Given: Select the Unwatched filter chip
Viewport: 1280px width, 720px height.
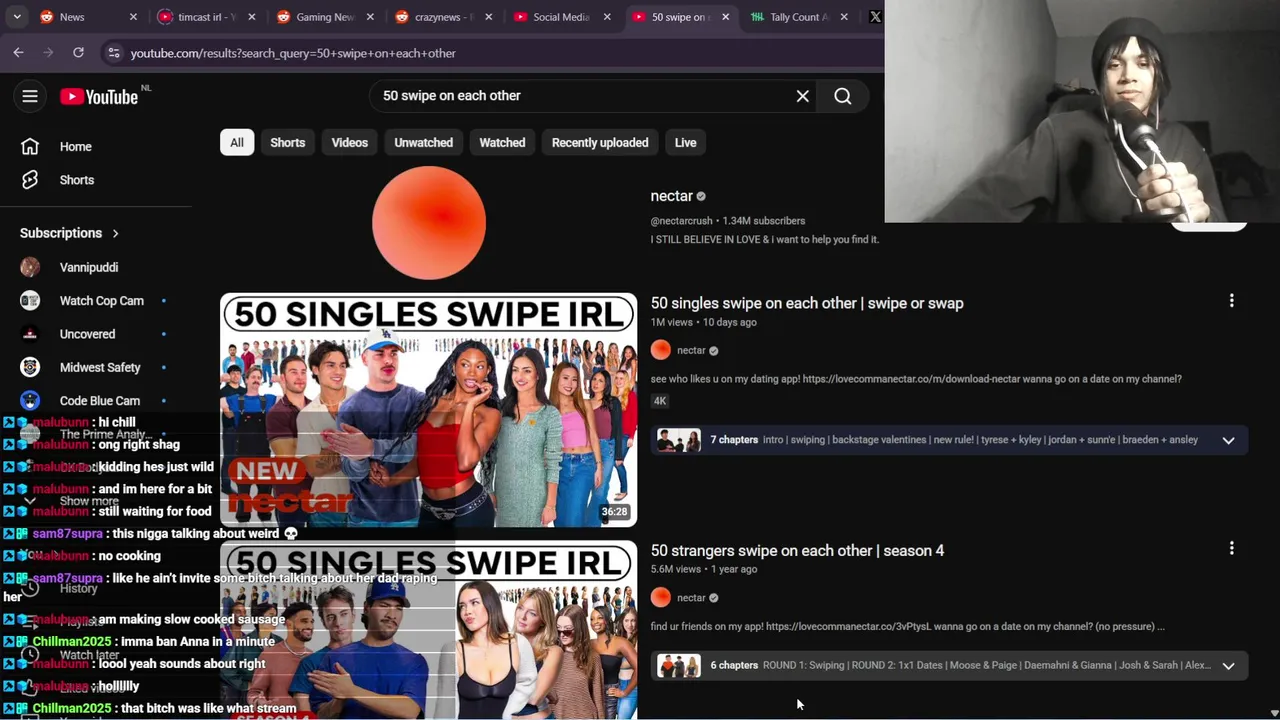Looking at the screenshot, I should (423, 142).
